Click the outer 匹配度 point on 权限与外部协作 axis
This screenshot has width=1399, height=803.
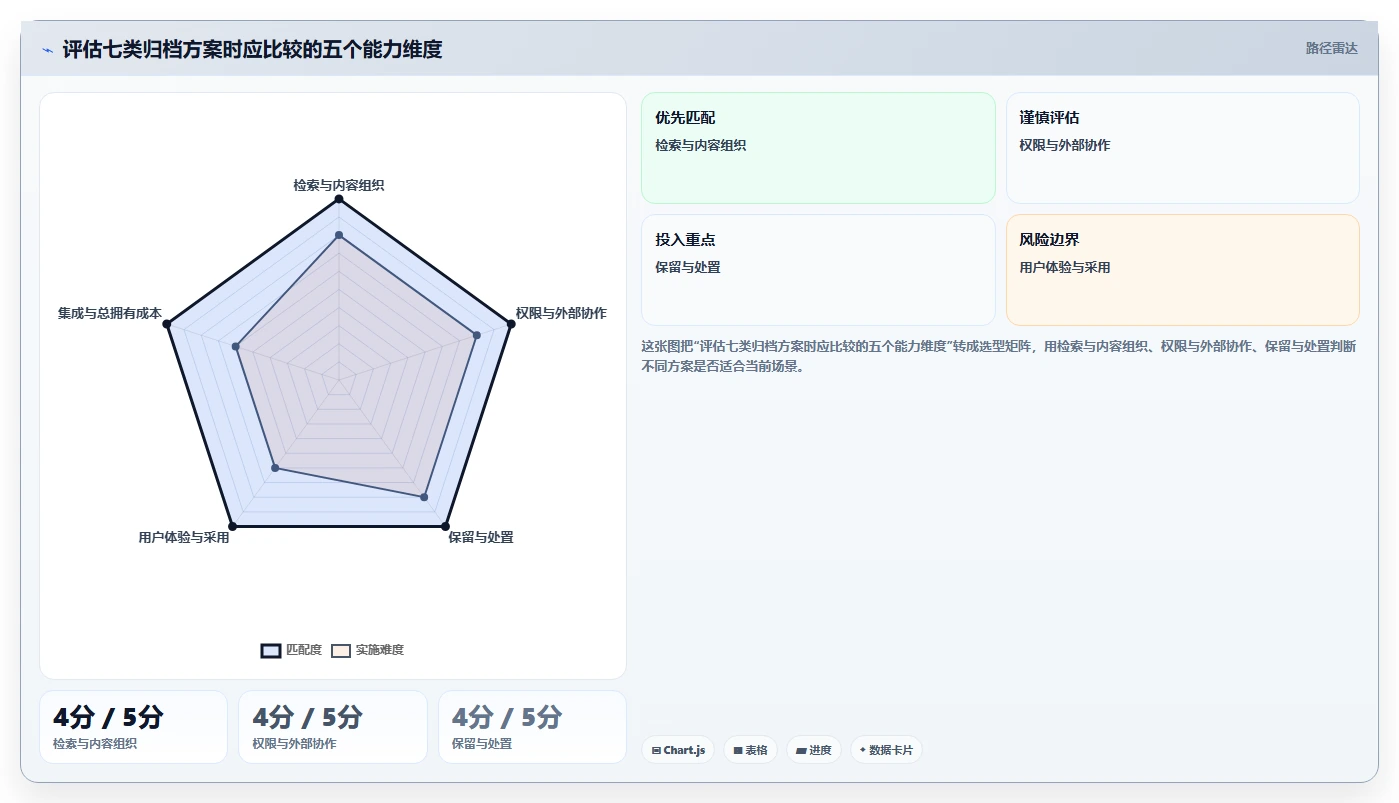pyautogui.click(x=511, y=324)
